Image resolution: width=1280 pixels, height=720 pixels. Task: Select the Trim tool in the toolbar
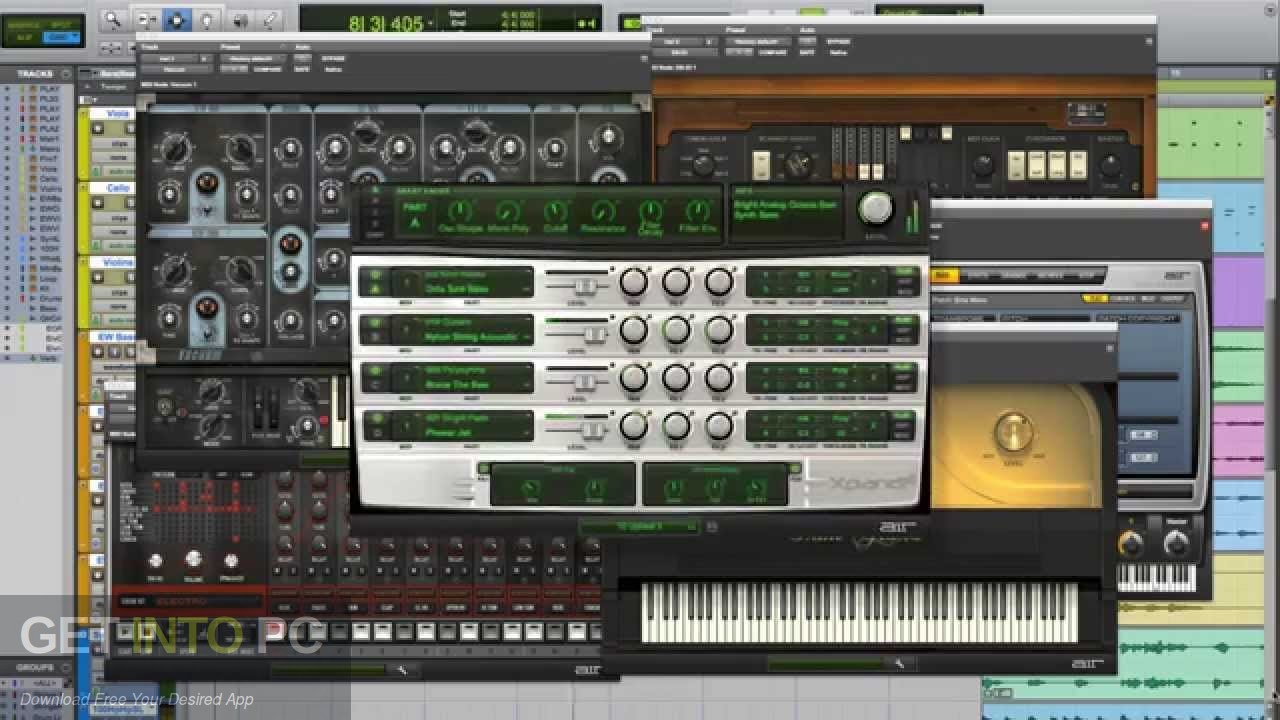147,18
